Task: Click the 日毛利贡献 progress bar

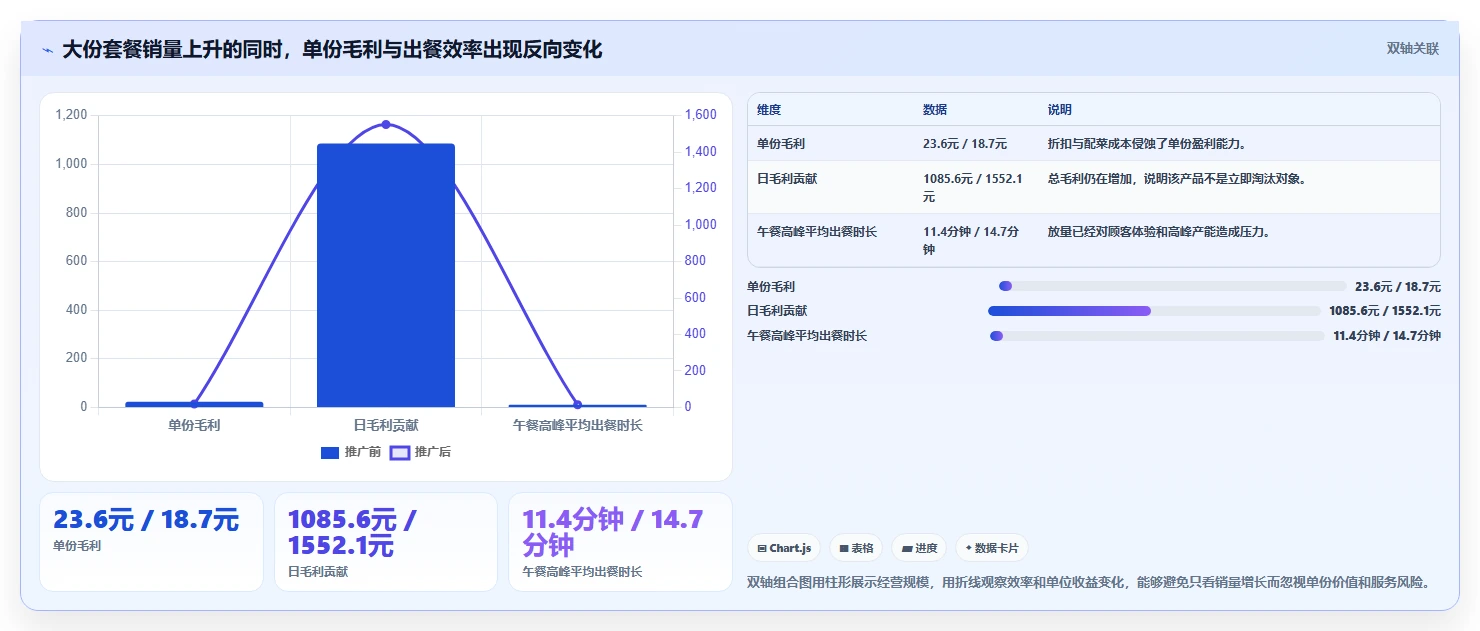Action: 1154,311
